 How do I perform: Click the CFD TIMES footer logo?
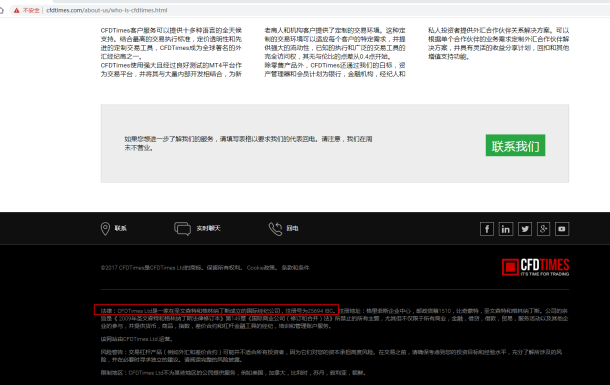click(536, 267)
